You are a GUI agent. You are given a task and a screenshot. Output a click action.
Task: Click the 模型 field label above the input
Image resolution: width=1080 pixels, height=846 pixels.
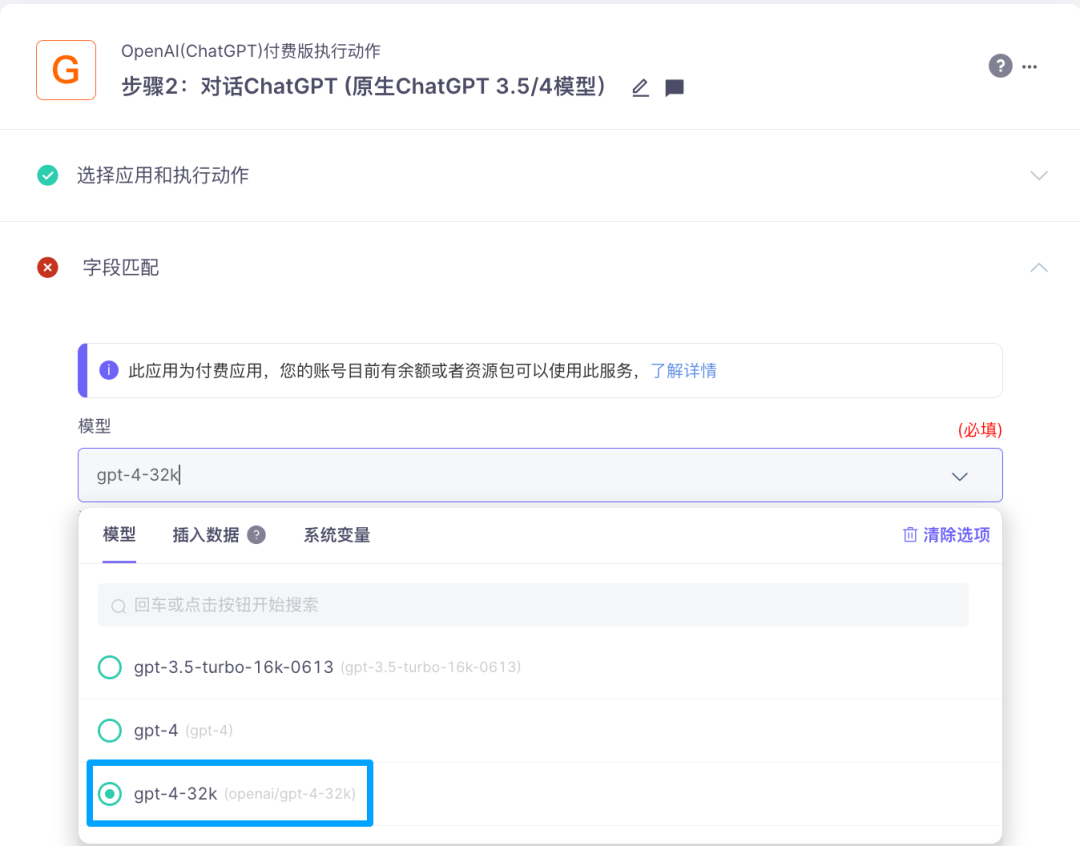click(94, 426)
